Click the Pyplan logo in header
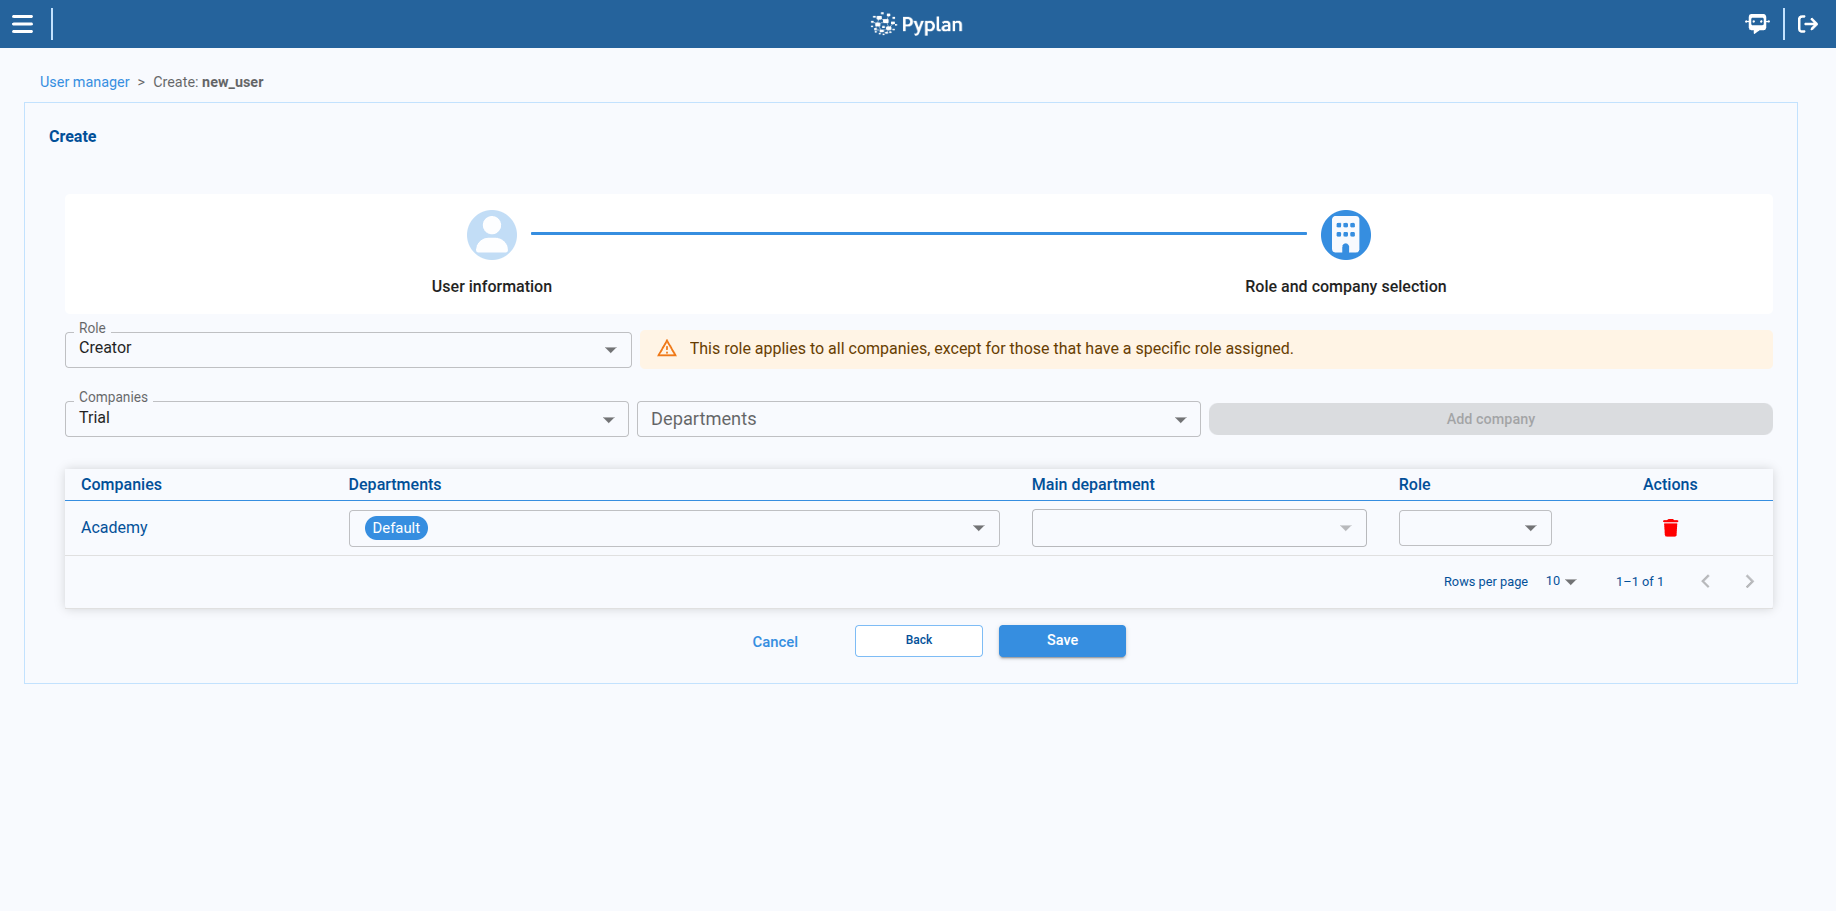1836x911 pixels. [x=917, y=24]
